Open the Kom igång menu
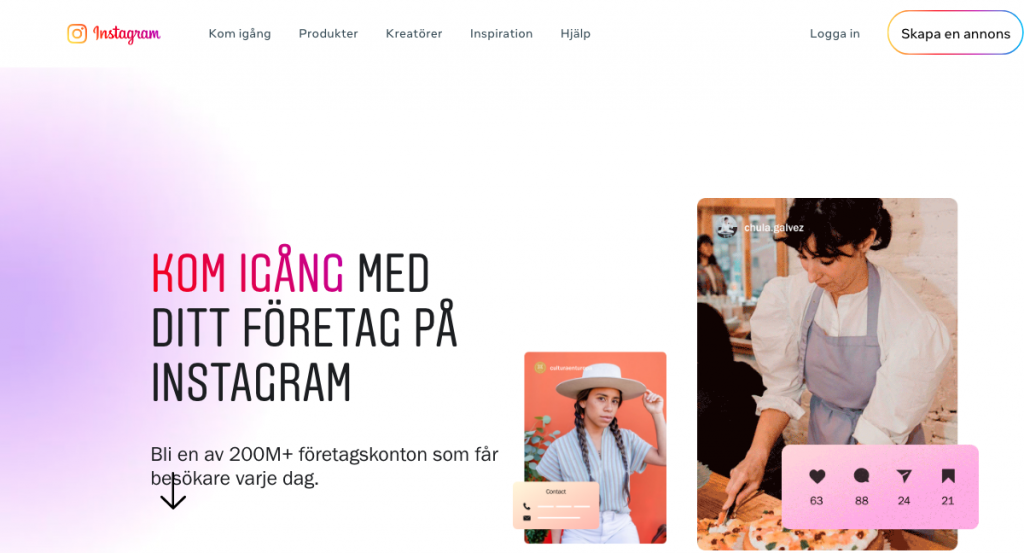 pyautogui.click(x=240, y=33)
